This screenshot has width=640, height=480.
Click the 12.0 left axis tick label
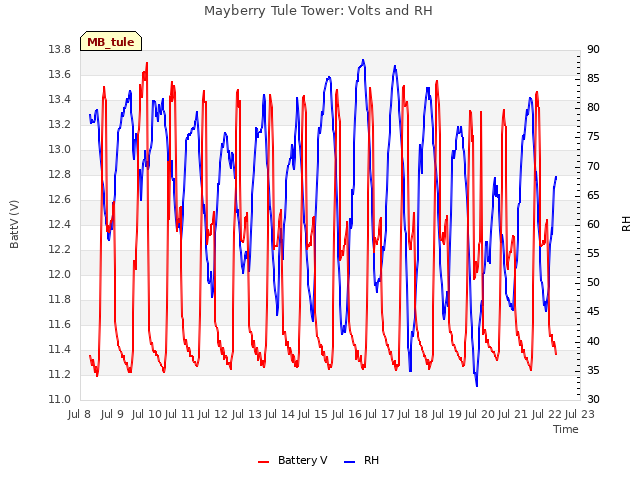click(x=60, y=274)
